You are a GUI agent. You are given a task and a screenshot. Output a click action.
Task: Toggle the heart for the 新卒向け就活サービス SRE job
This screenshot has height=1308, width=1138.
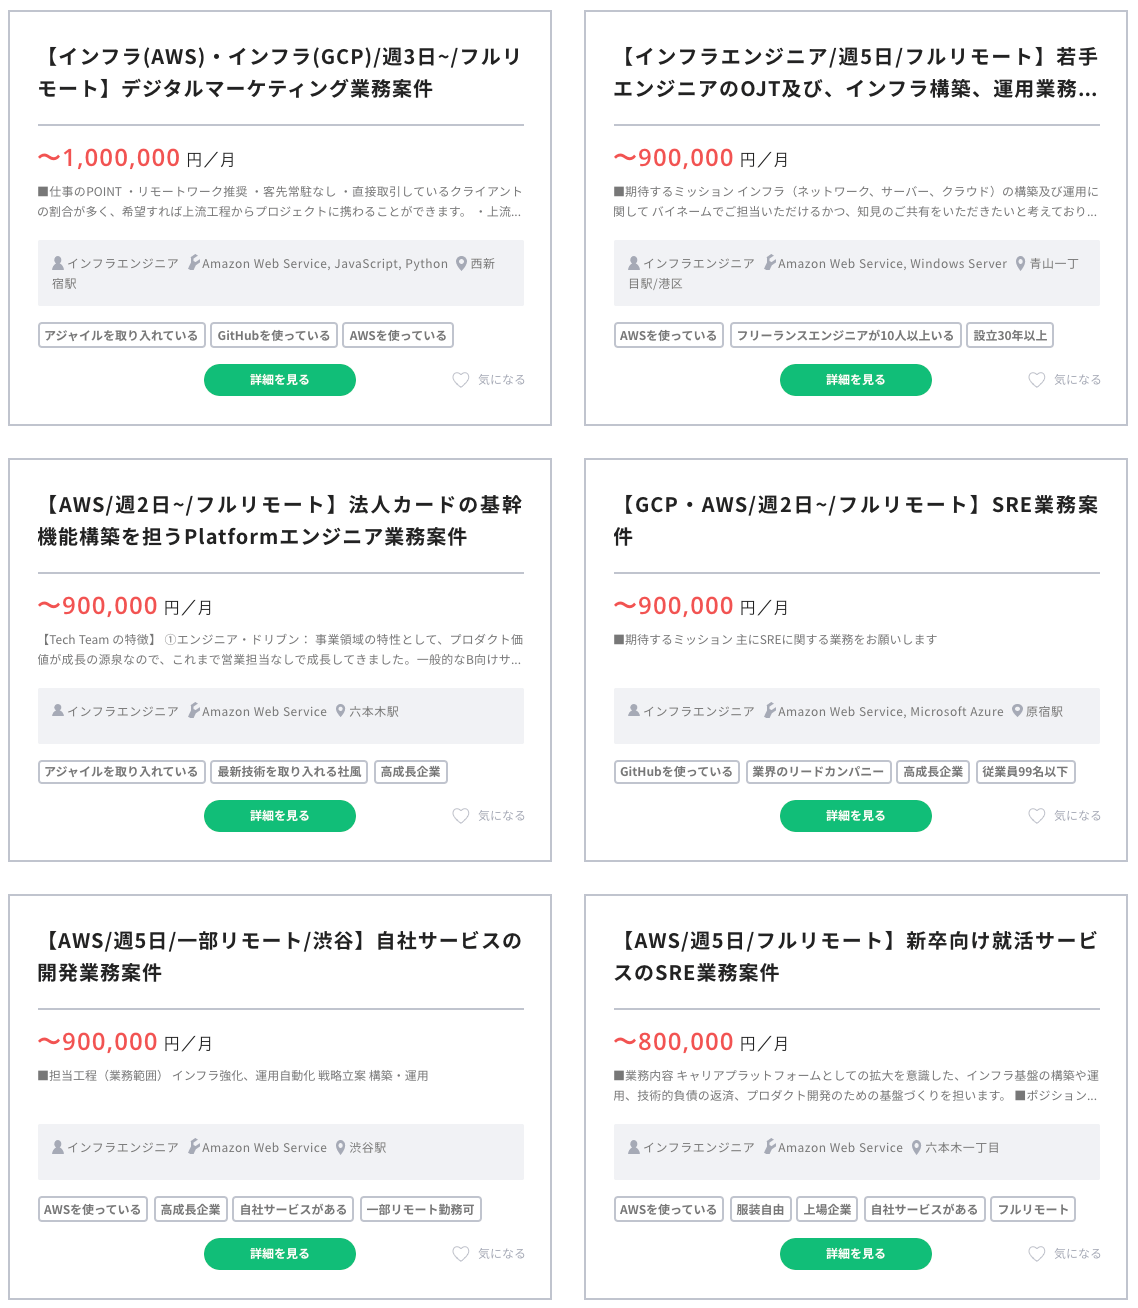[1037, 1254]
